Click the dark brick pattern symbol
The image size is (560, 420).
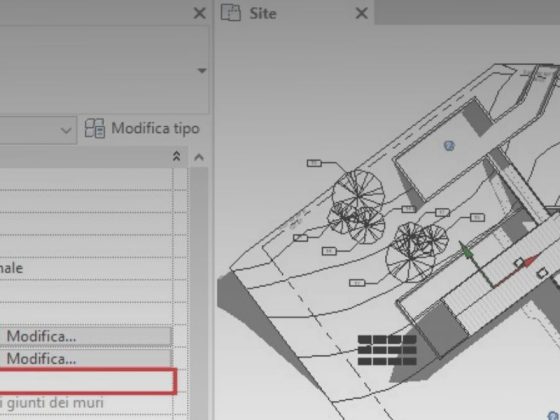pyautogui.click(x=387, y=350)
